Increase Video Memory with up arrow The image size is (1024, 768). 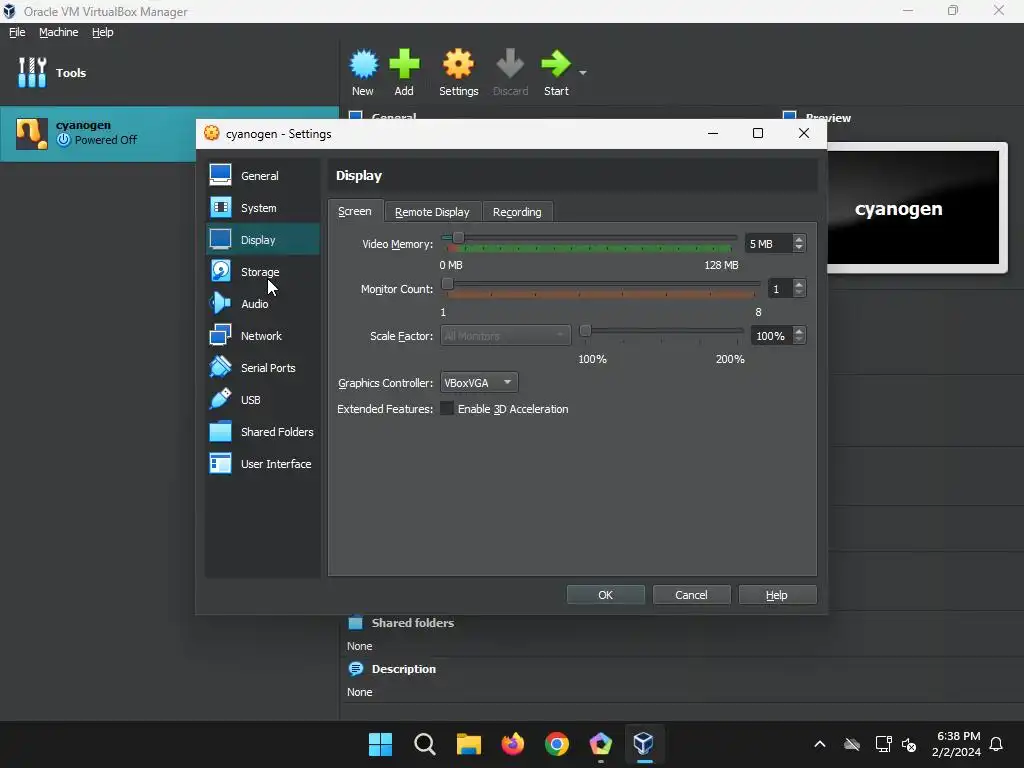click(x=799, y=239)
